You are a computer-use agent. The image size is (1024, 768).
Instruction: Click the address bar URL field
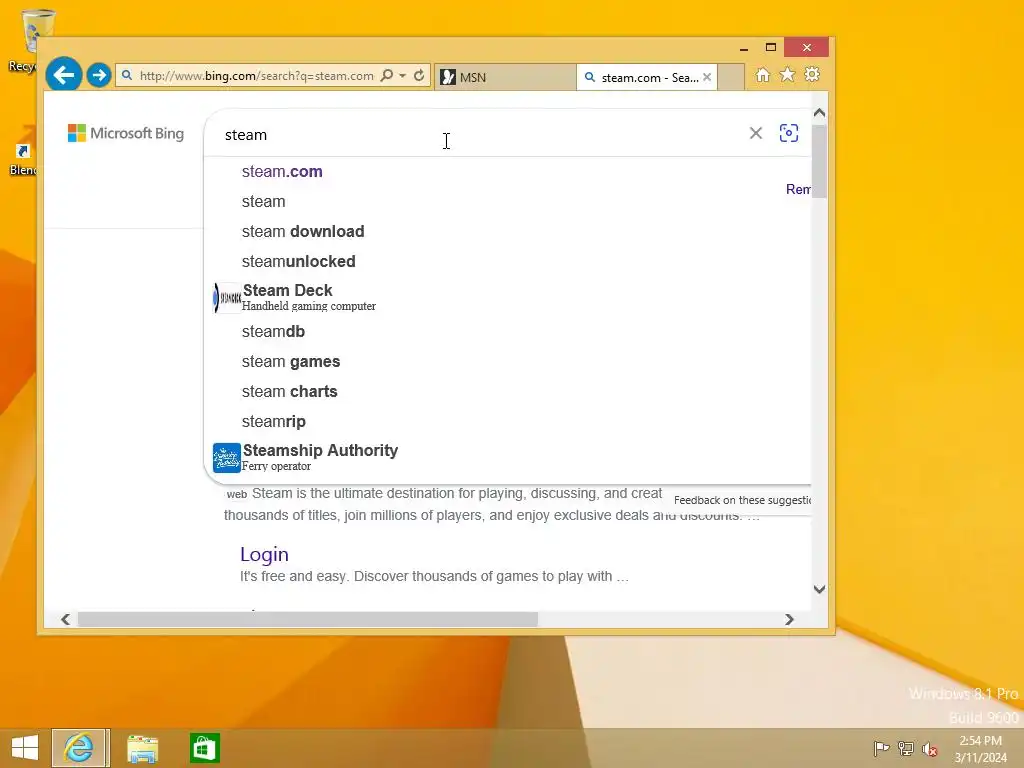click(x=257, y=76)
